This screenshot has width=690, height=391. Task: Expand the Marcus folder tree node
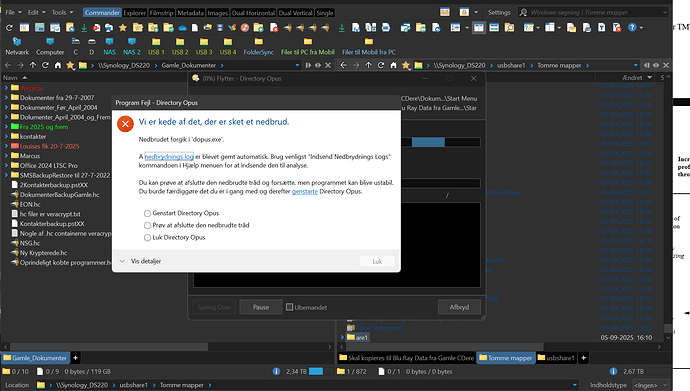(6, 156)
